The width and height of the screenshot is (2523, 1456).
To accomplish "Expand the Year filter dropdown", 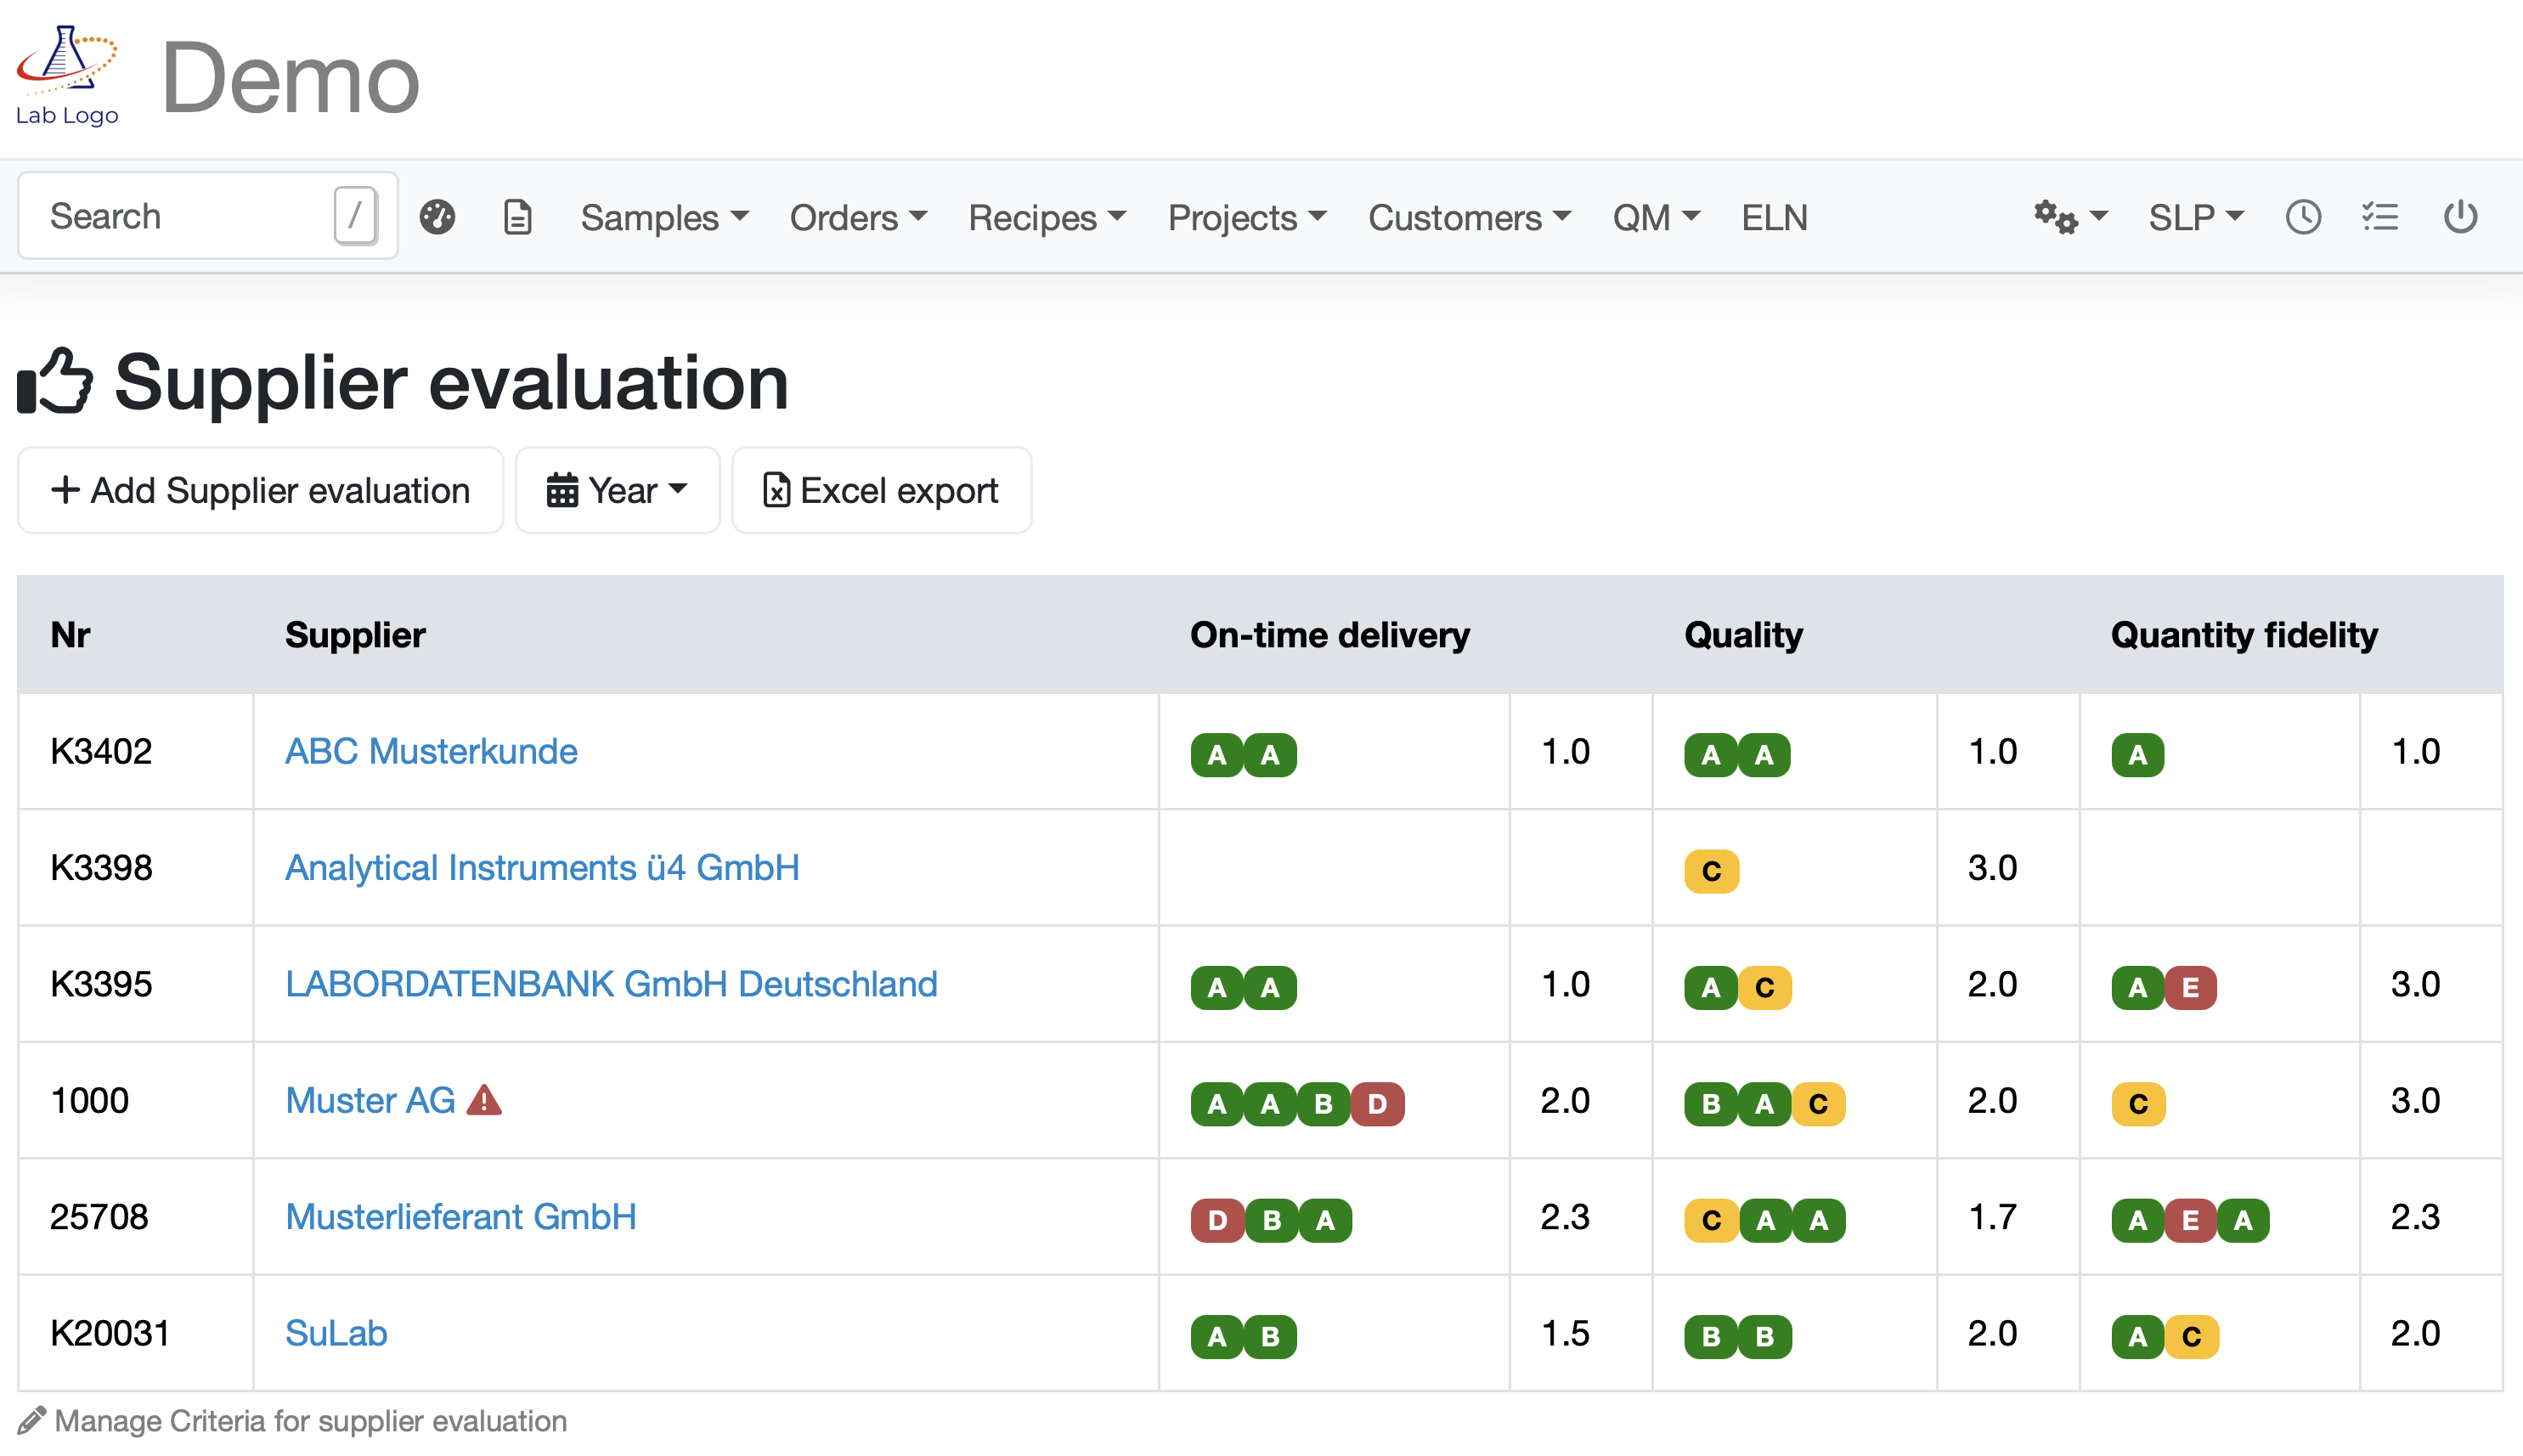I will pyautogui.click(x=617, y=490).
